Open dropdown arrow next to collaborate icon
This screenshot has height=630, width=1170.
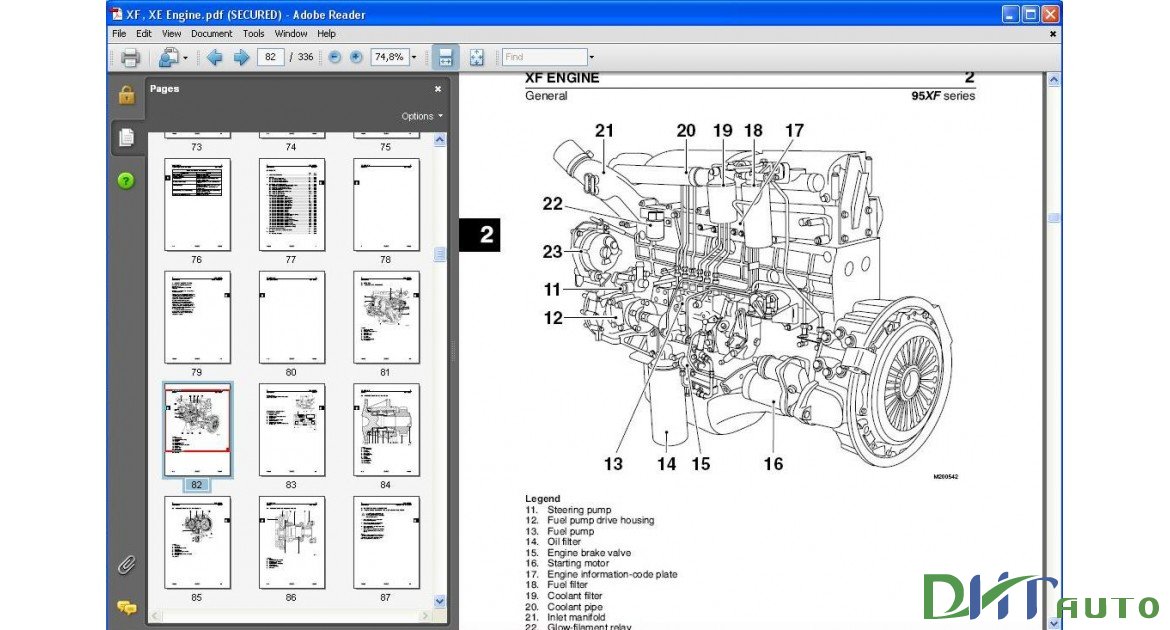click(x=185, y=57)
